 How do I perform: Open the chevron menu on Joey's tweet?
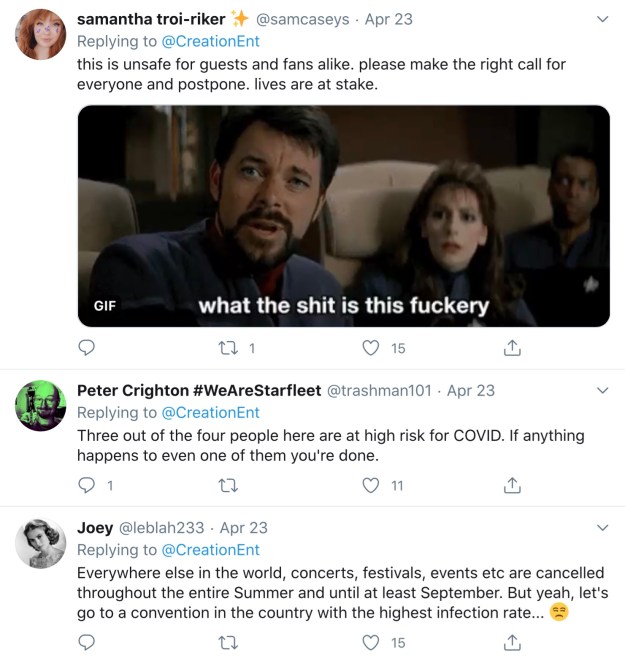click(602, 527)
